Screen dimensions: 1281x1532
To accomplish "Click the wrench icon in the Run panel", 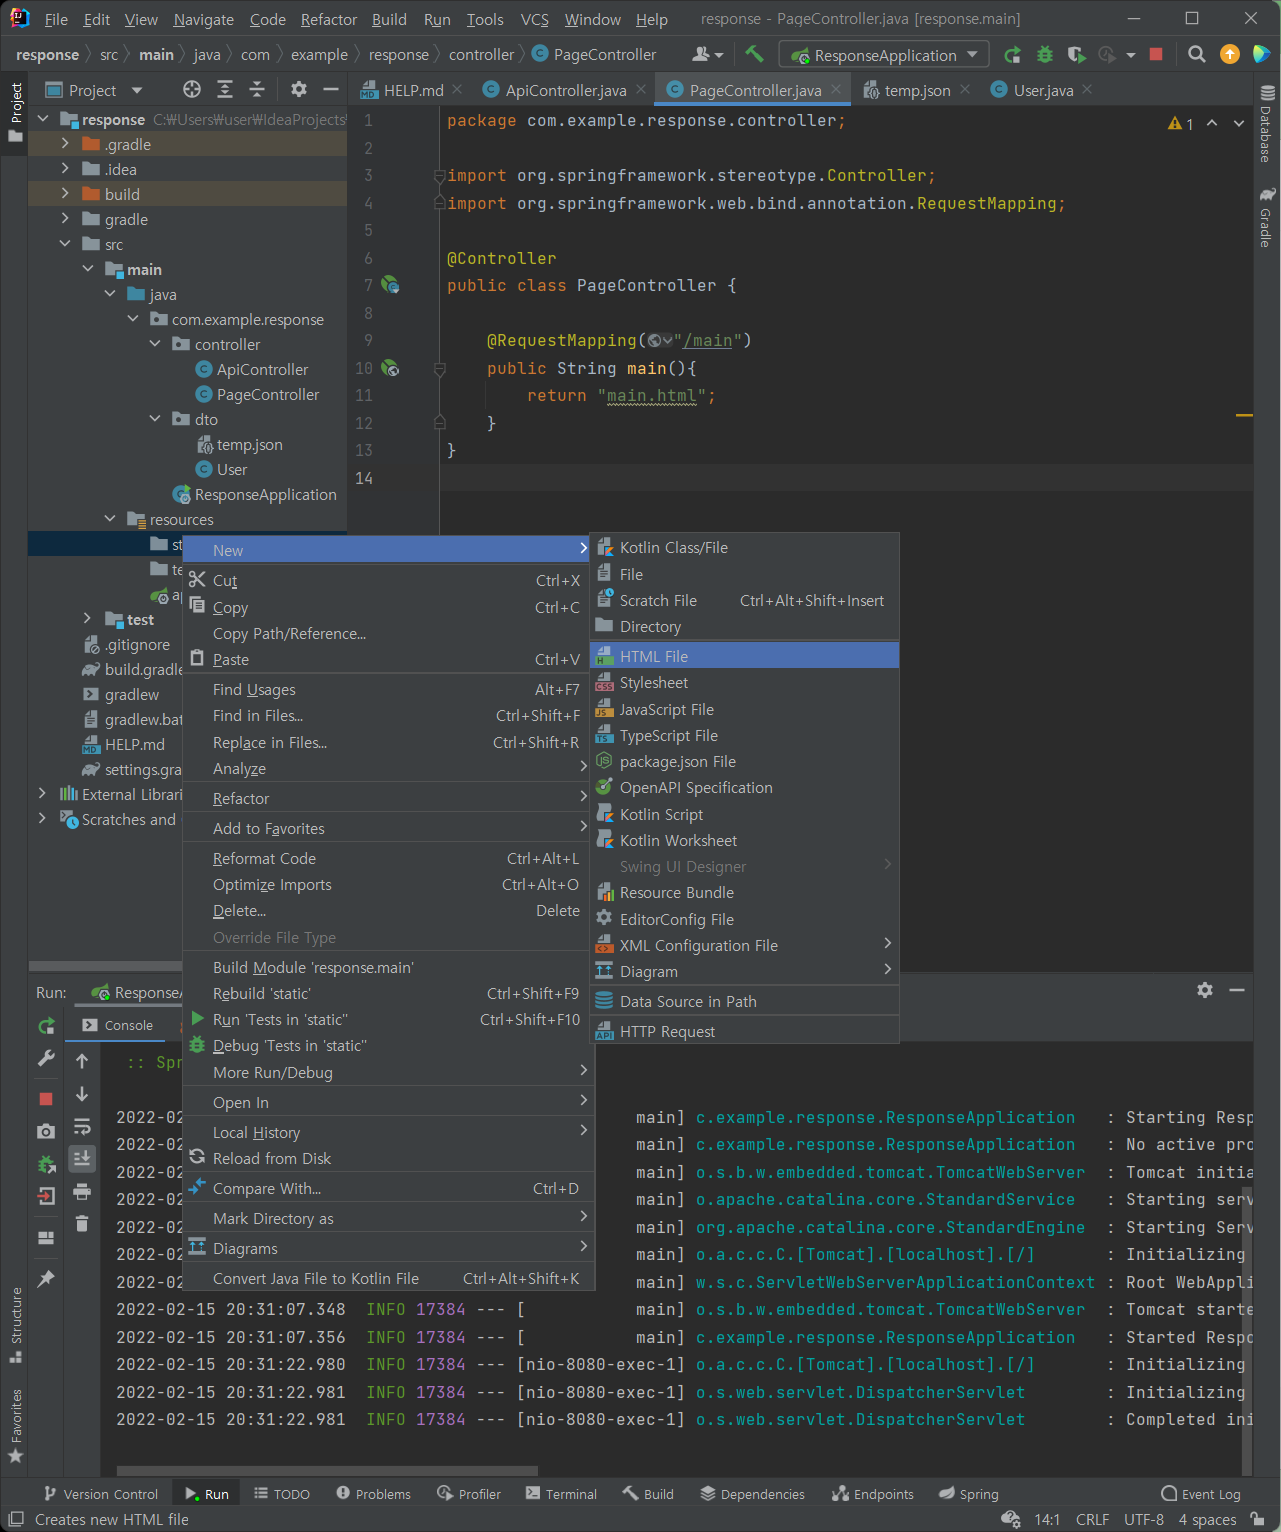I will (x=46, y=1058).
